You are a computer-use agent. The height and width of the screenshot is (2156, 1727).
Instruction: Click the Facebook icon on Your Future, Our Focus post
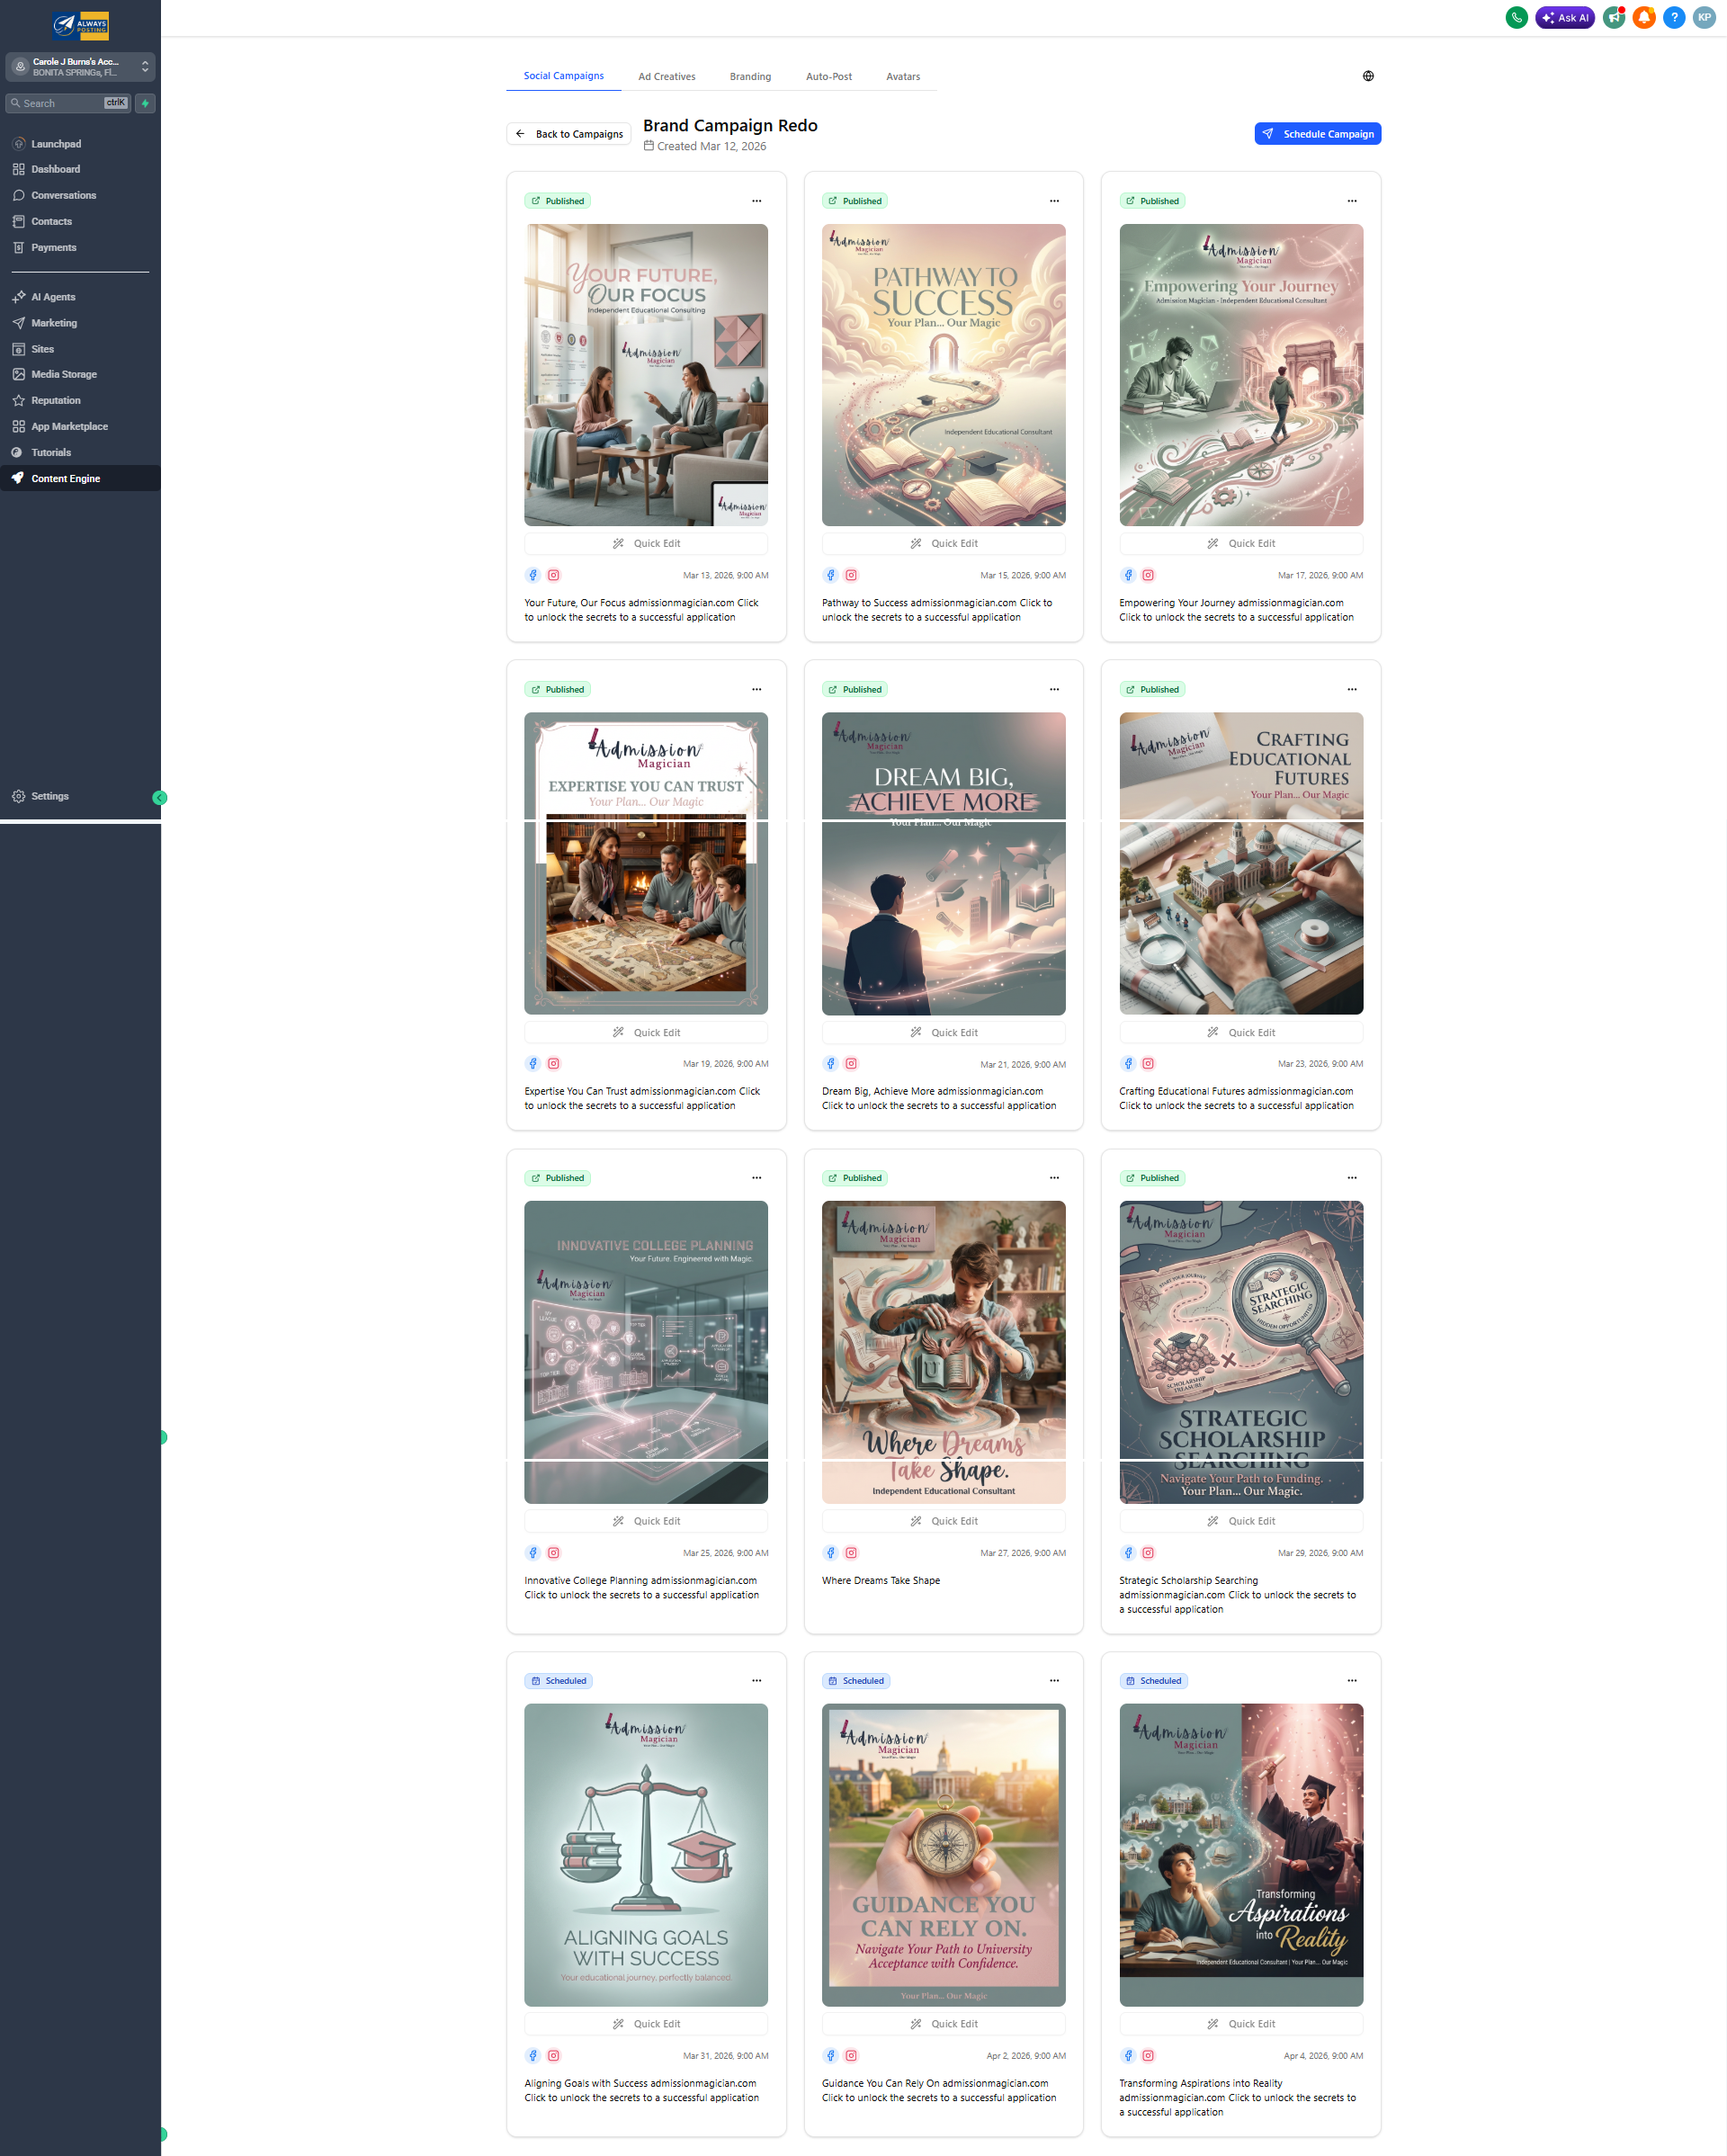(533, 575)
